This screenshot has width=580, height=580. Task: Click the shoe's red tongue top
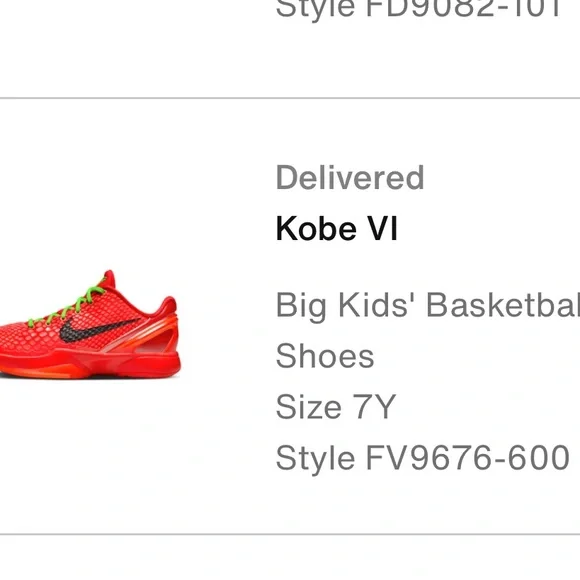click(x=109, y=278)
